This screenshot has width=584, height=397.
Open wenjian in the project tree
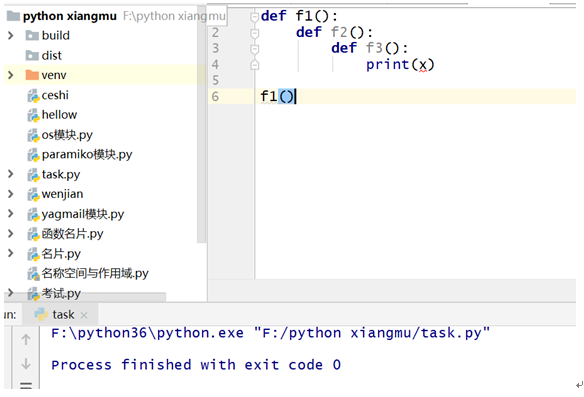coord(62,194)
